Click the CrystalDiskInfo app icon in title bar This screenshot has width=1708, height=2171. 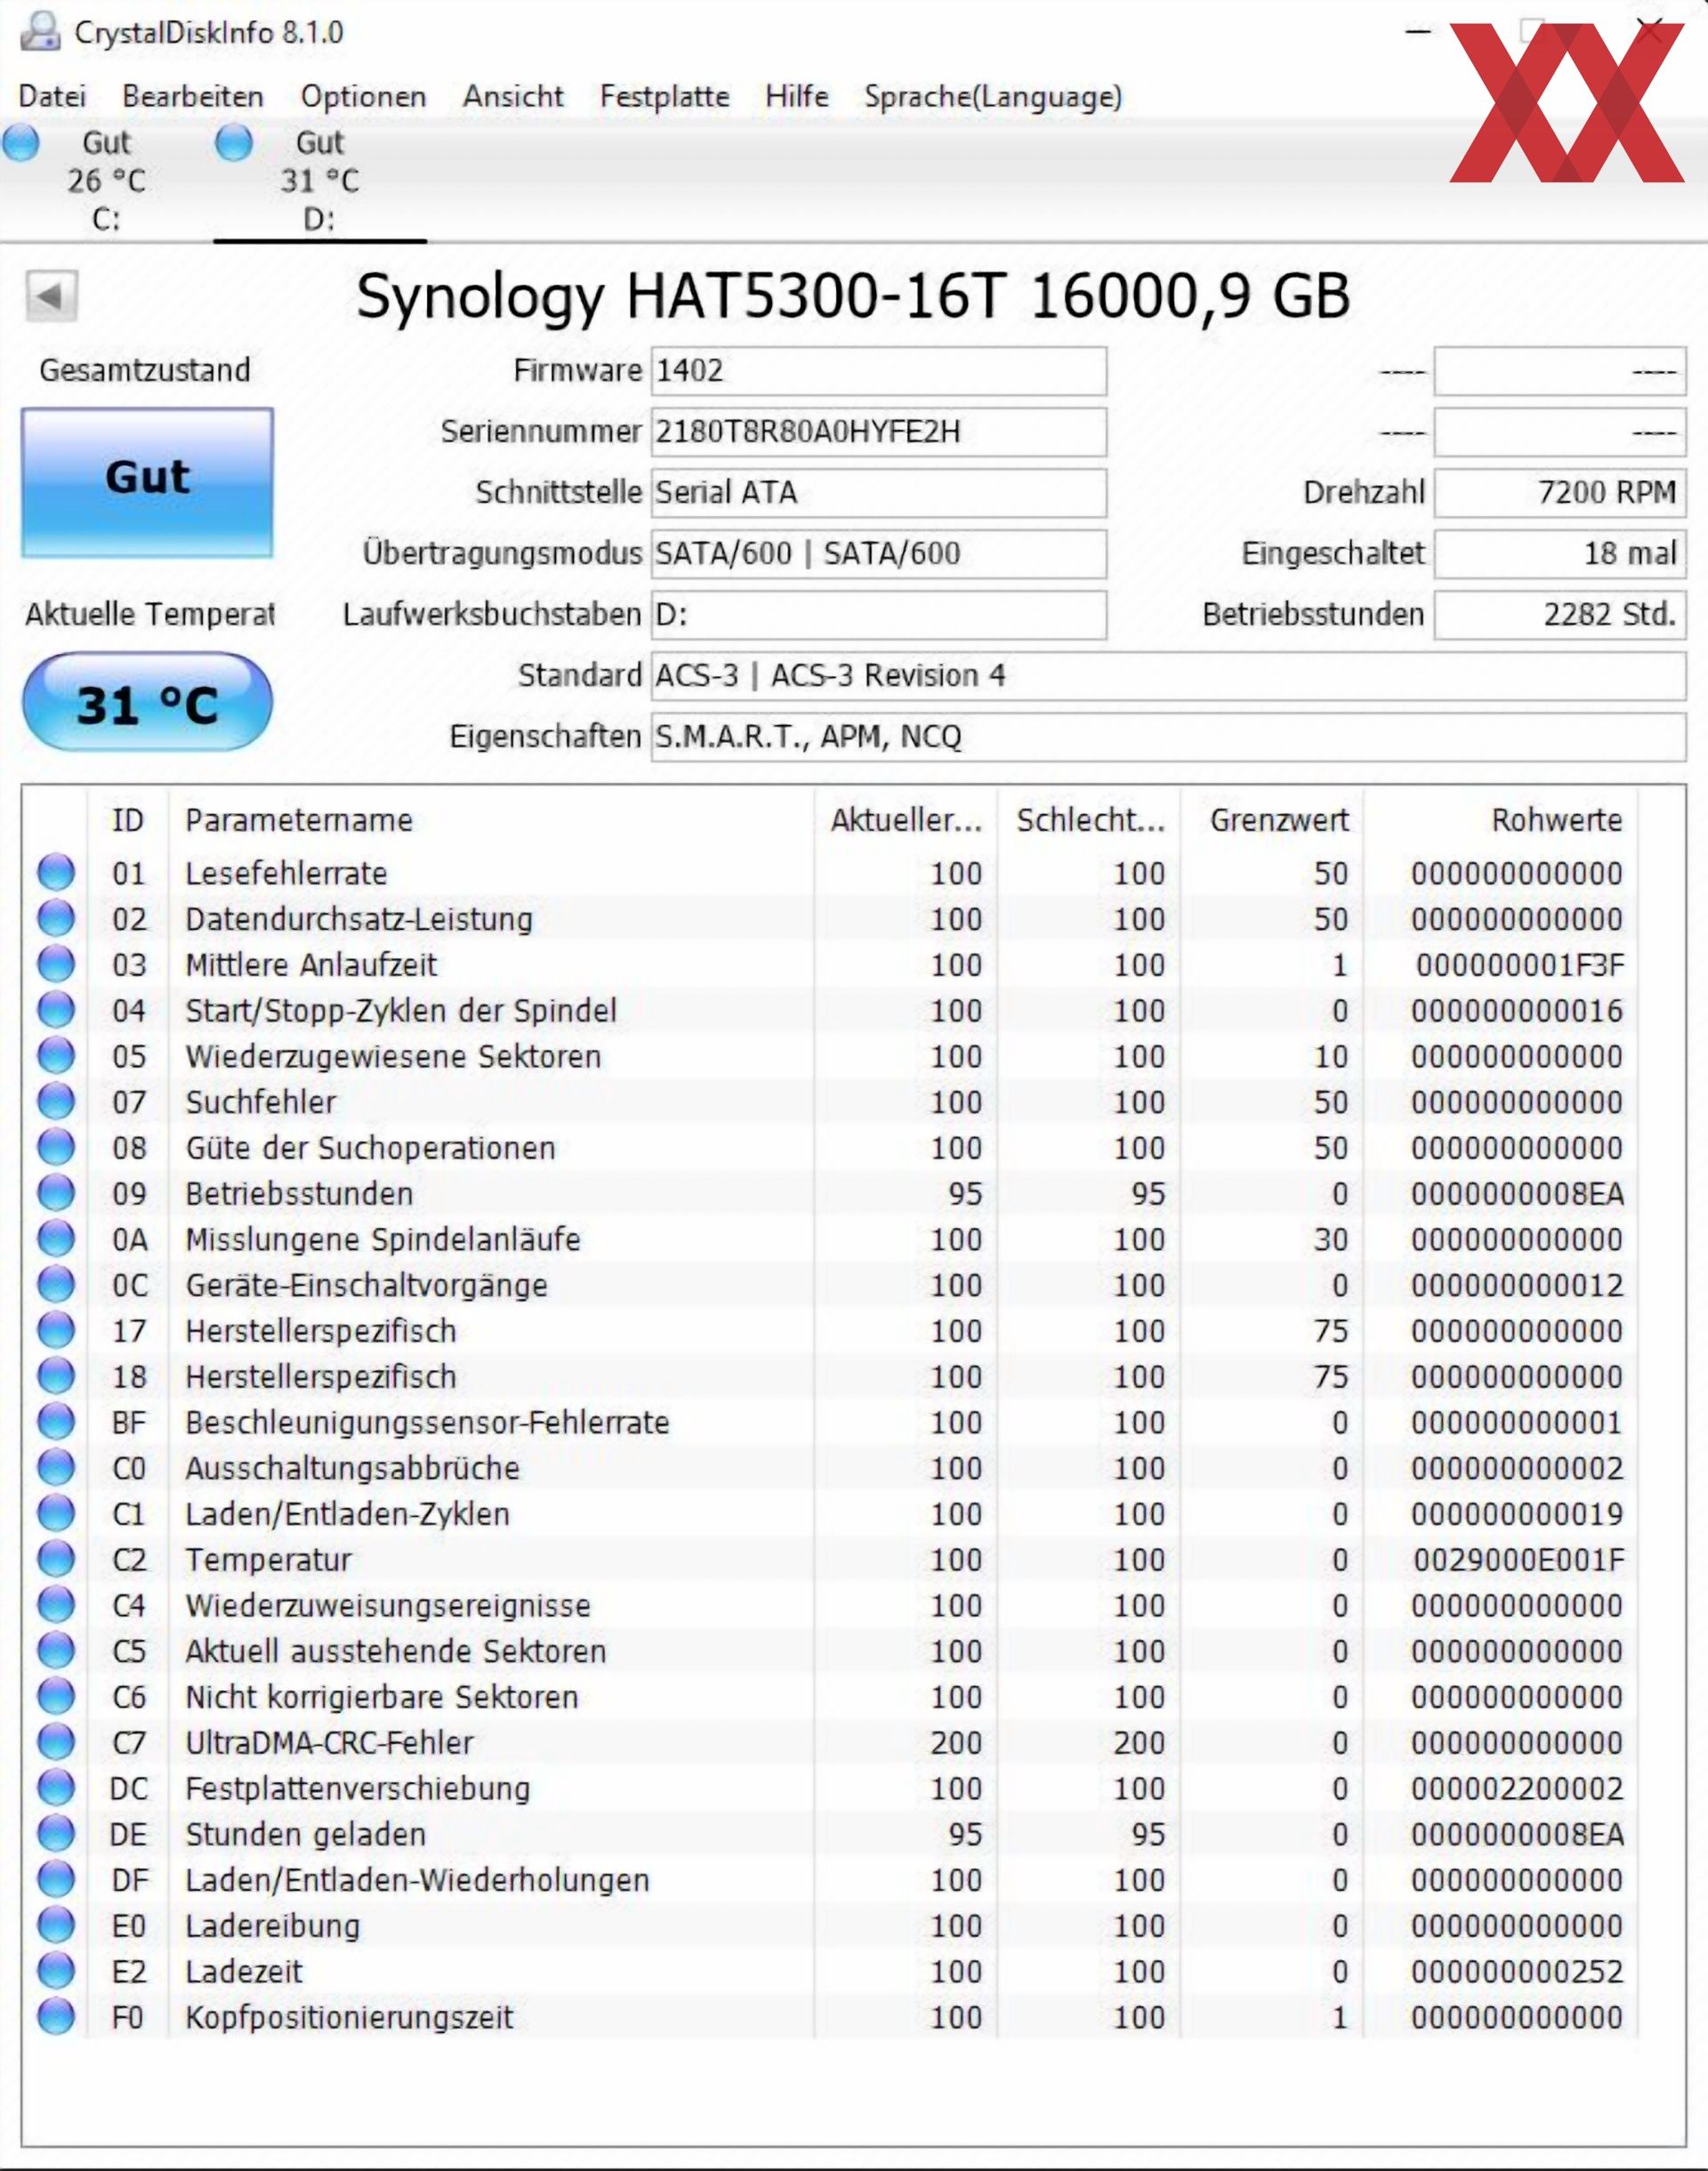pos(41,31)
